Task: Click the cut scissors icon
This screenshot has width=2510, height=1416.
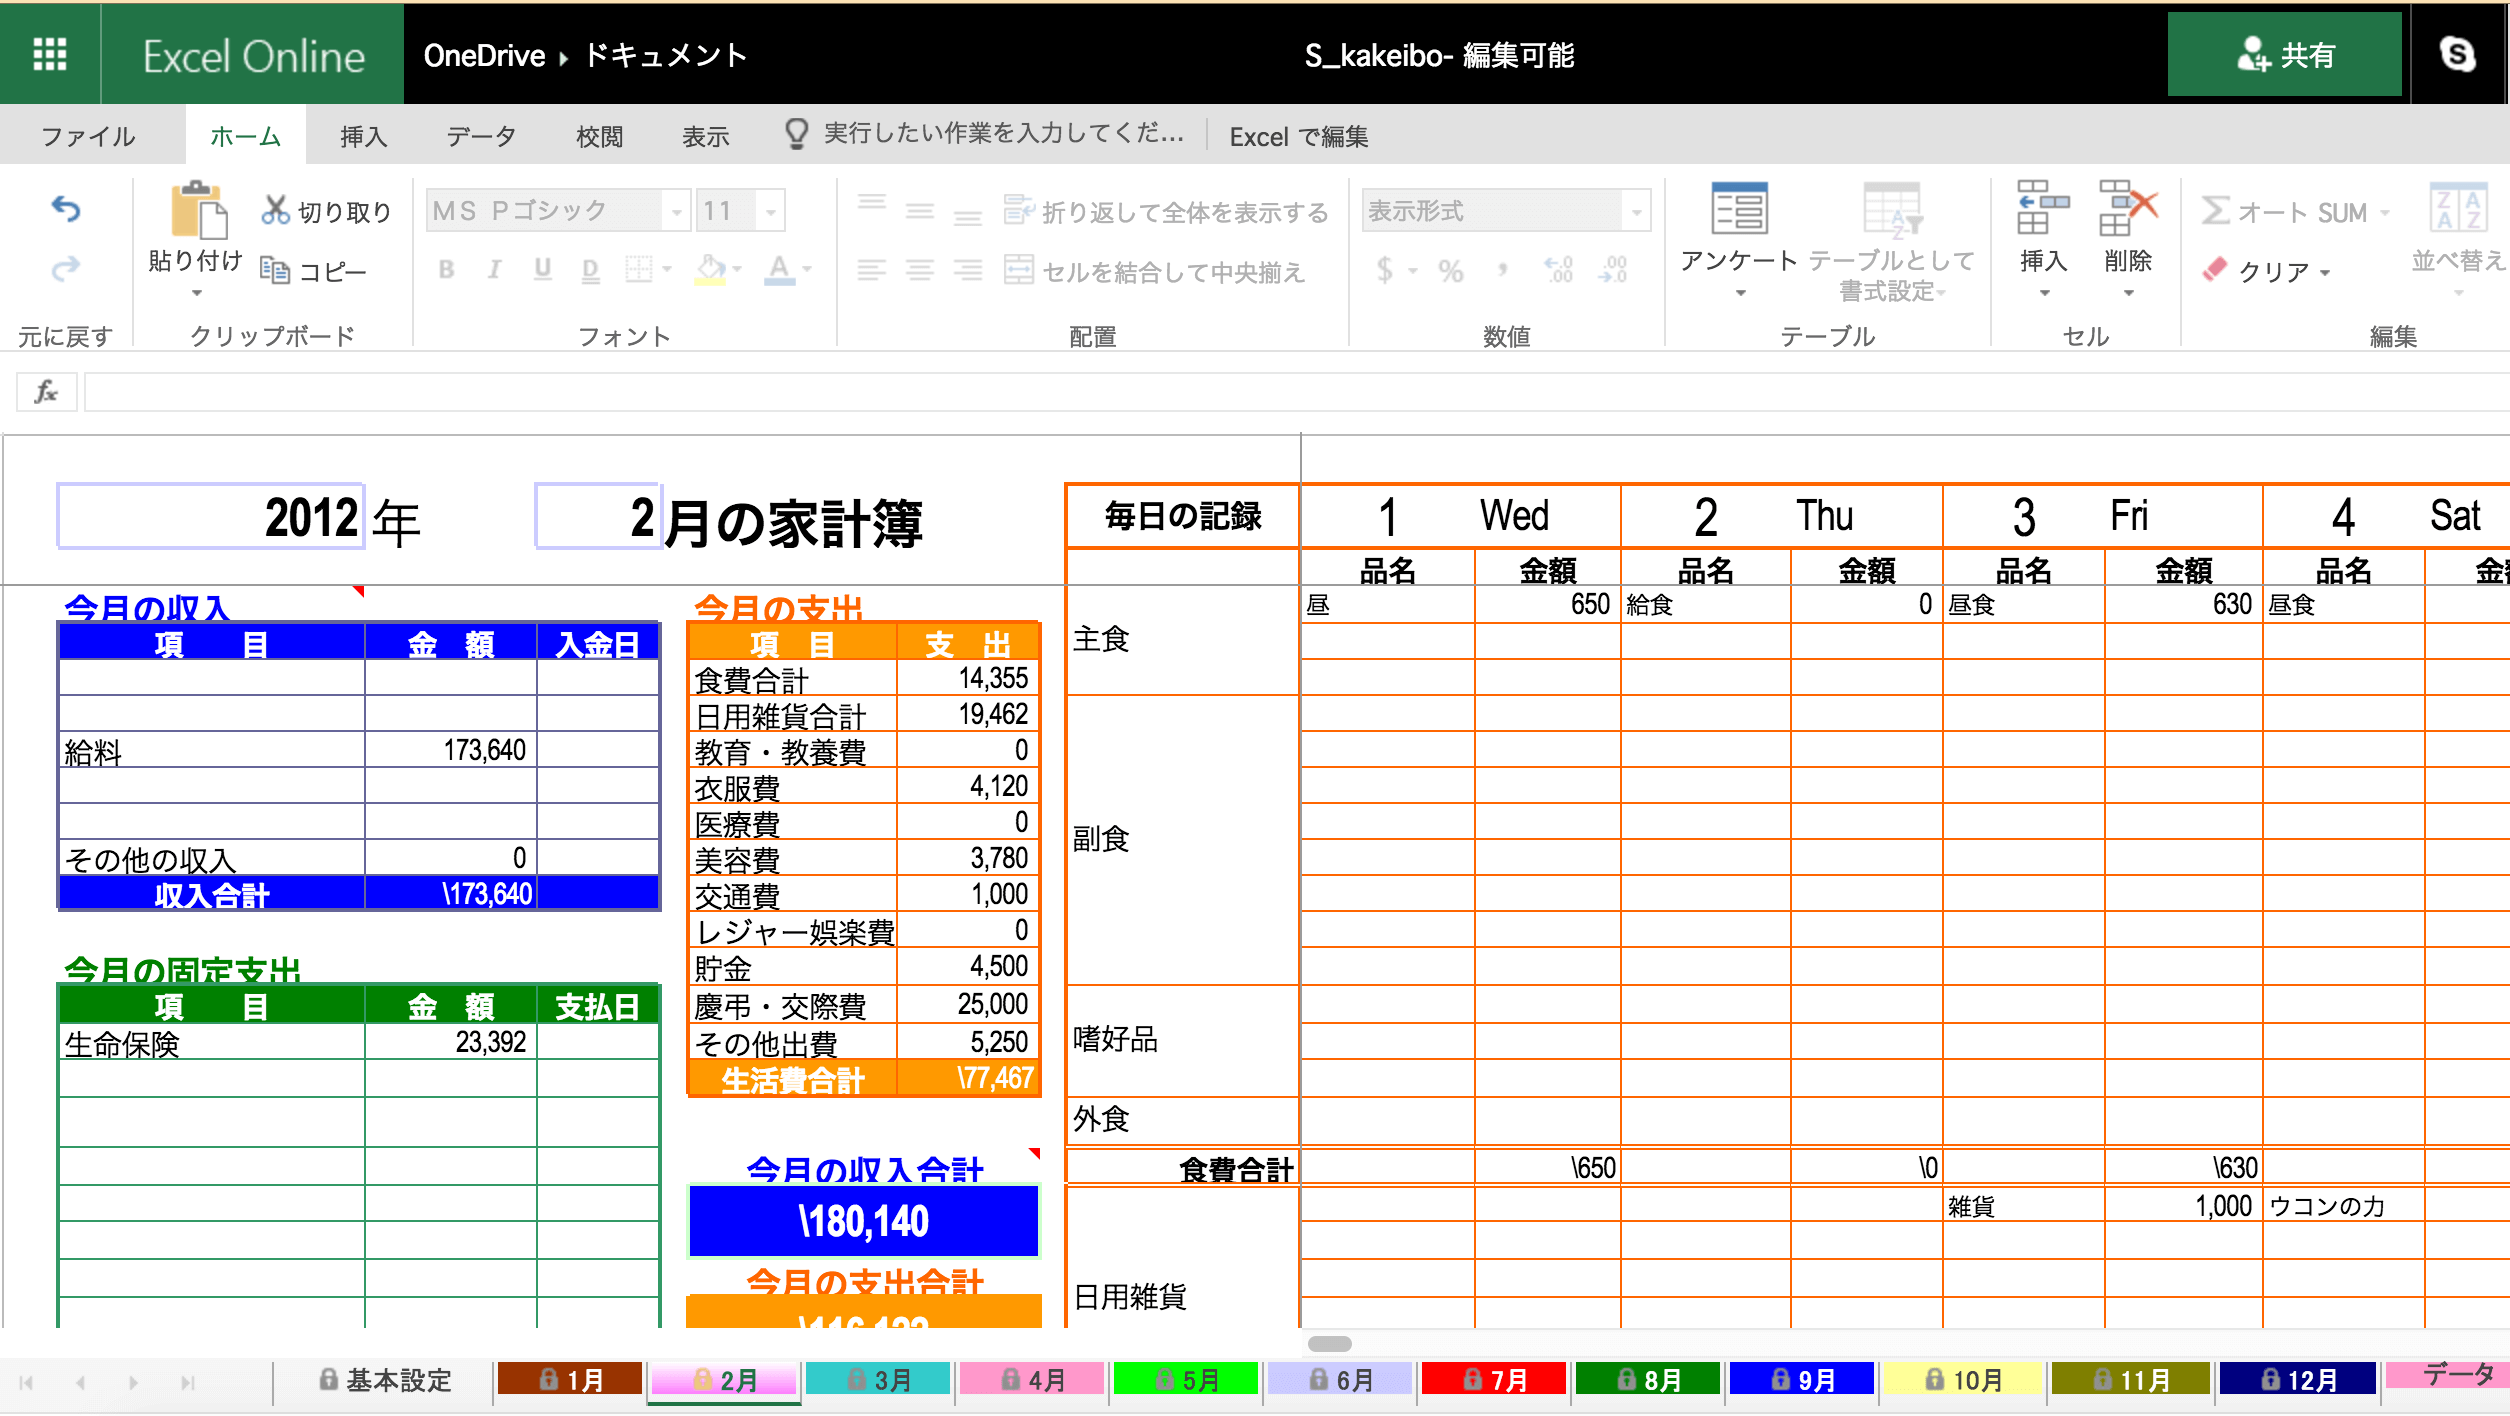Action: (x=275, y=210)
